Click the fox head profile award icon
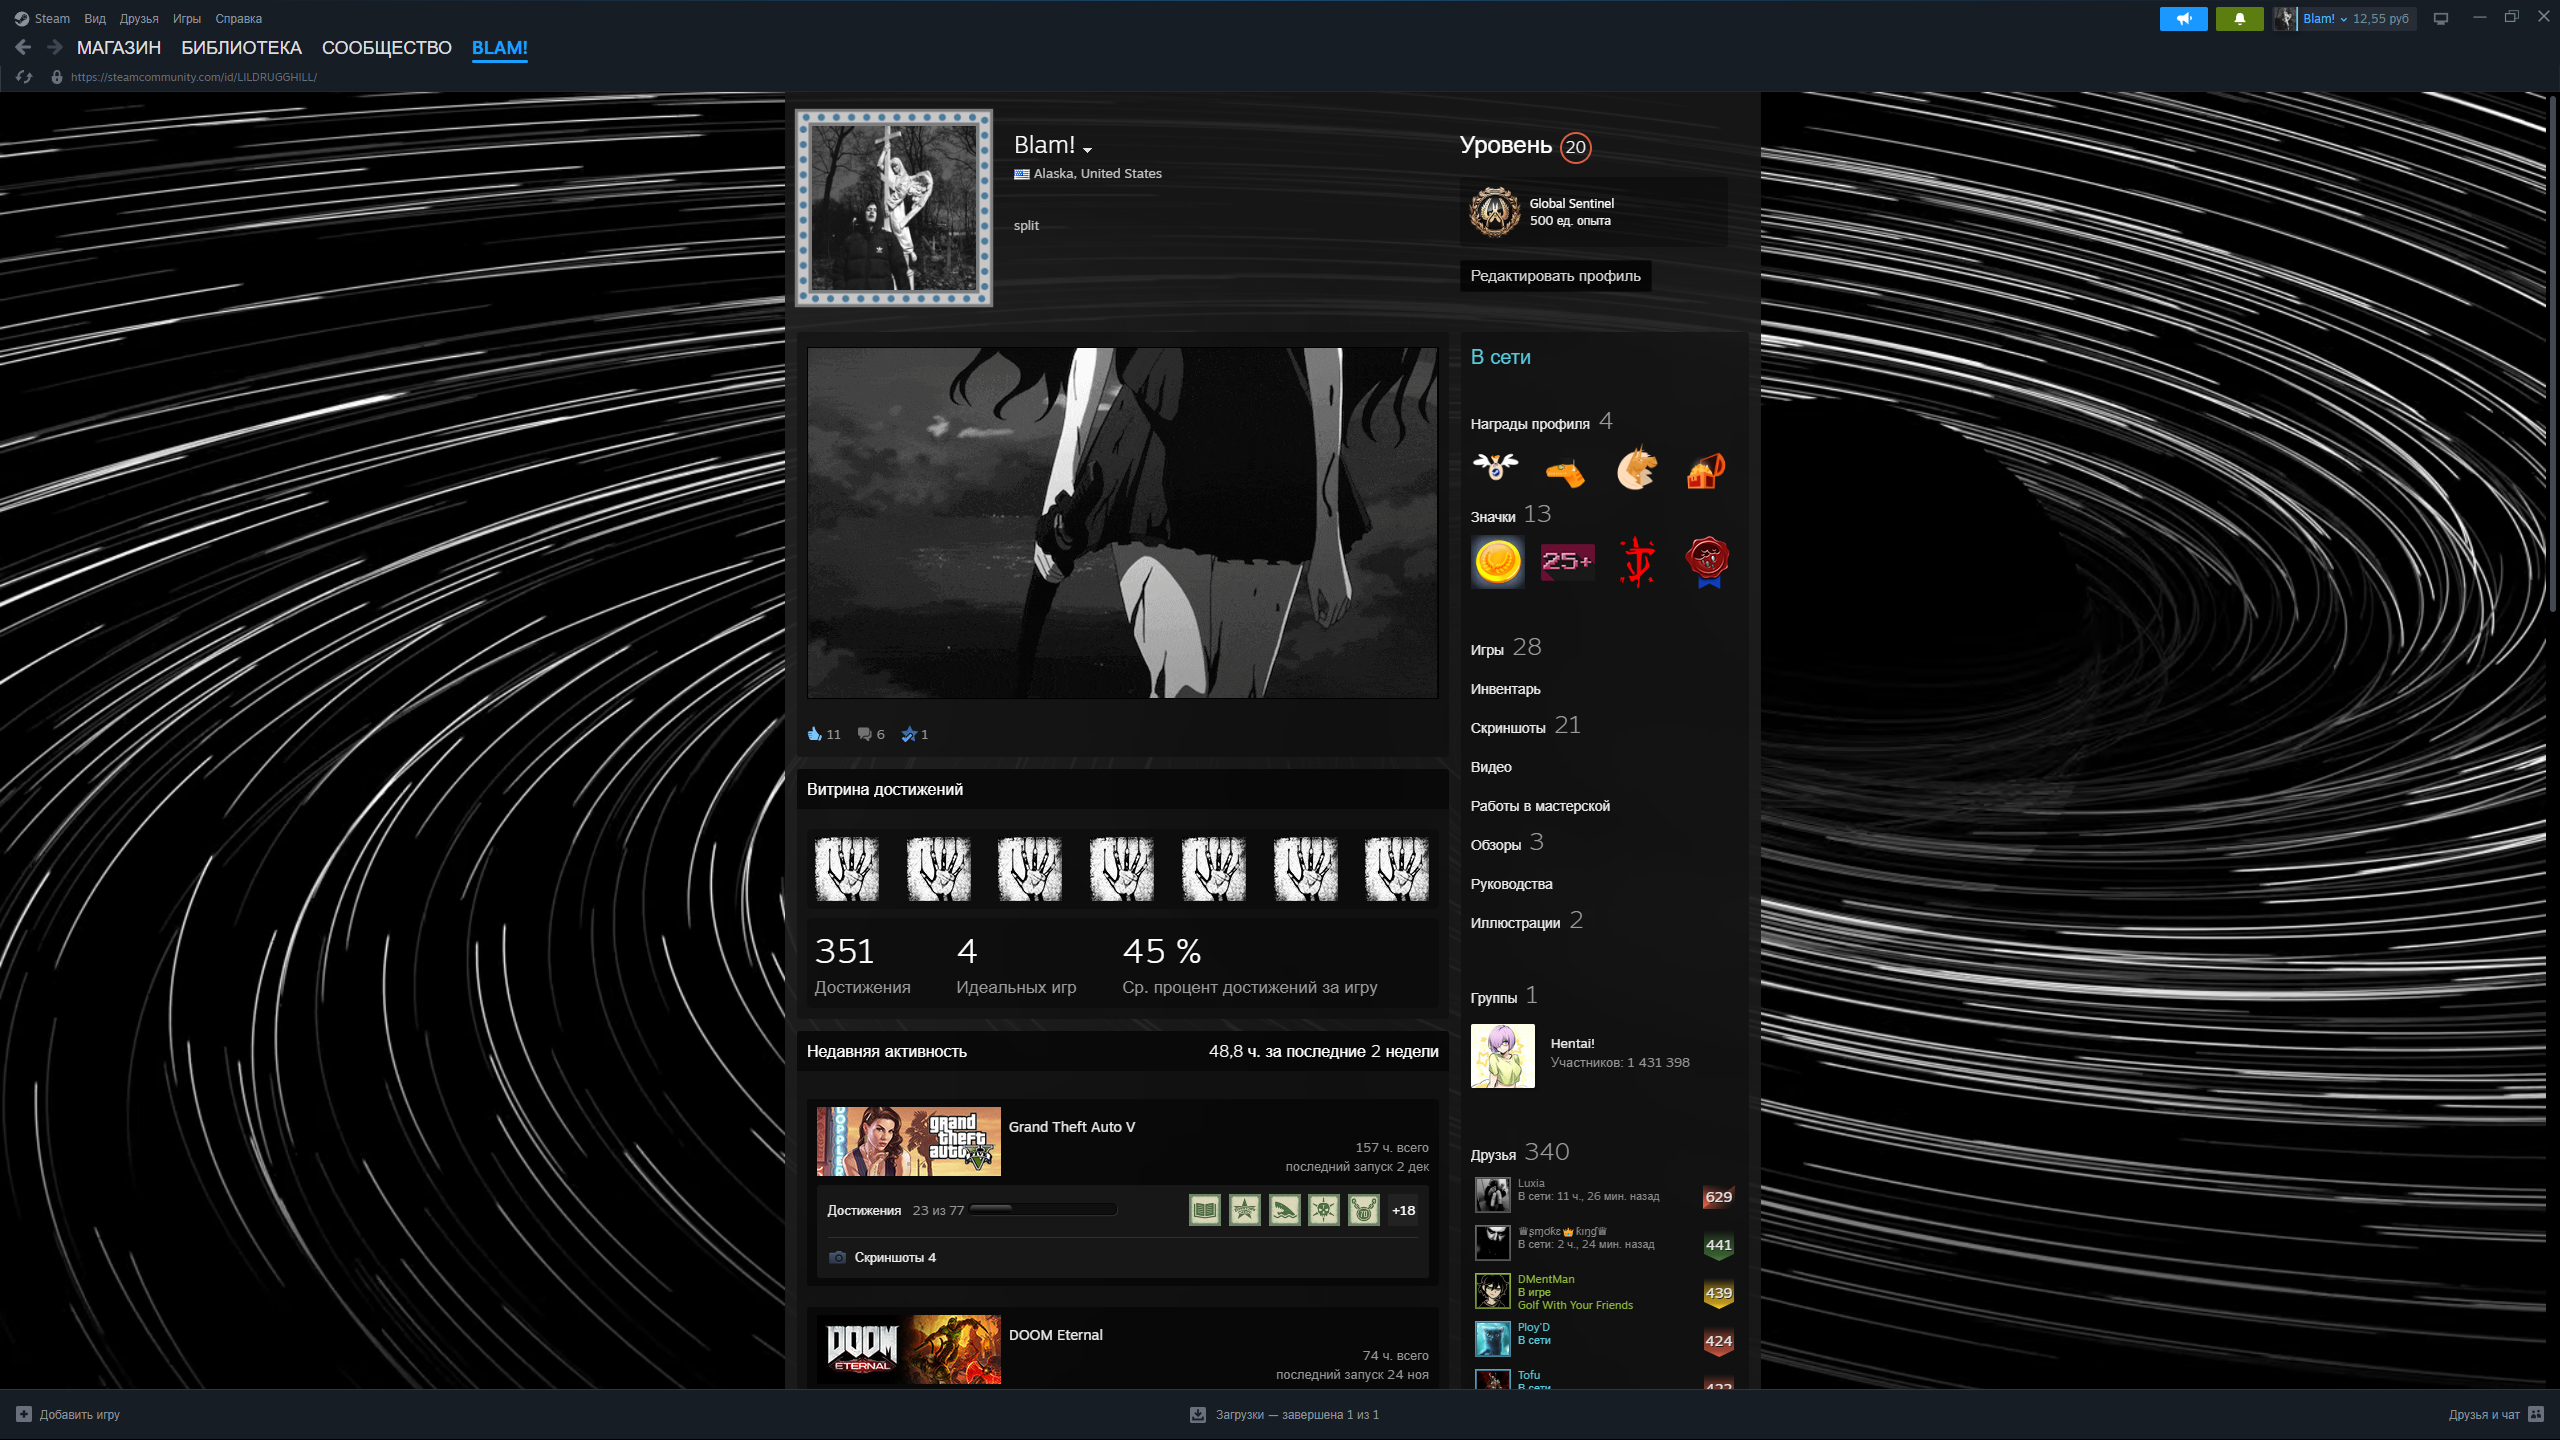 pos(1636,468)
